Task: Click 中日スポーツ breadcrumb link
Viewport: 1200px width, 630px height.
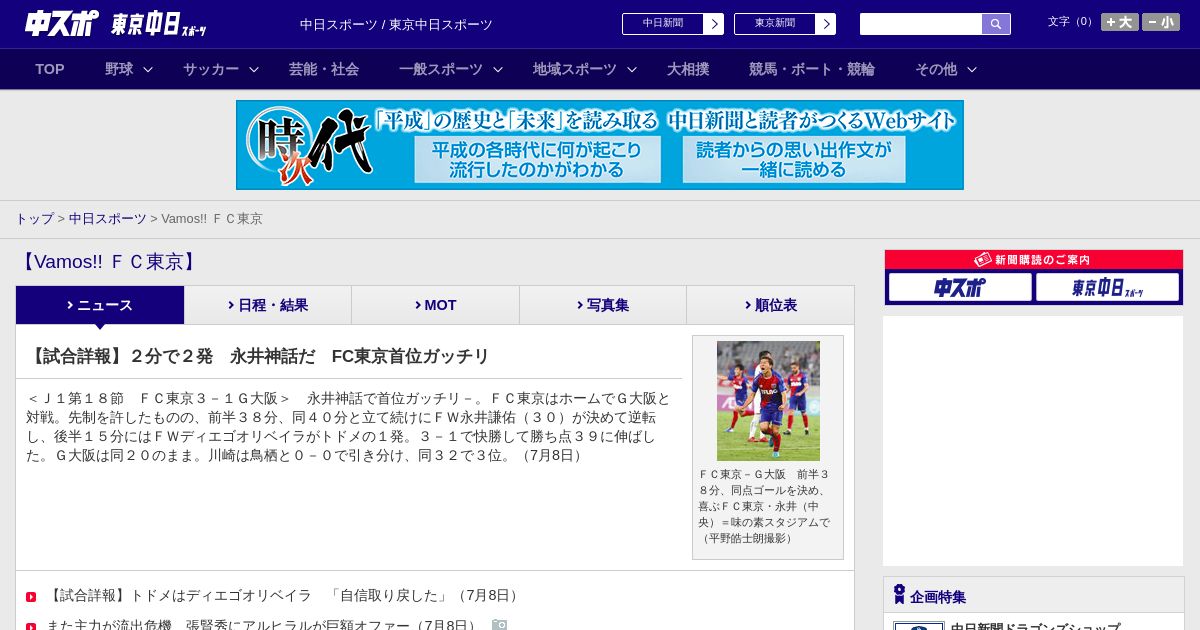Action: pyautogui.click(x=108, y=218)
